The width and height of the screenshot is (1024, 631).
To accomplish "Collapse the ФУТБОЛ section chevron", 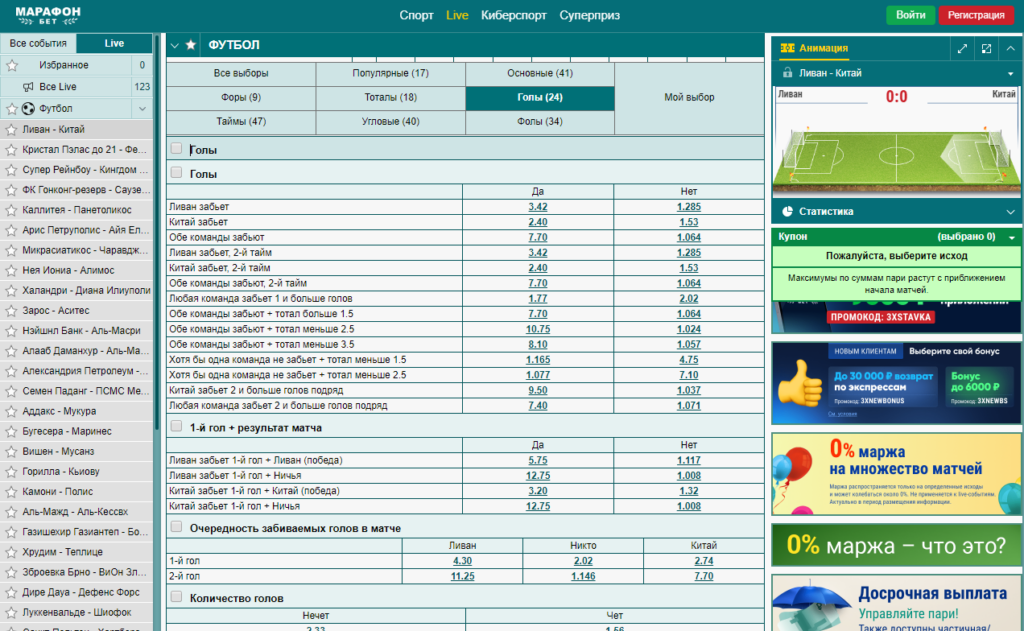I will click(174, 45).
